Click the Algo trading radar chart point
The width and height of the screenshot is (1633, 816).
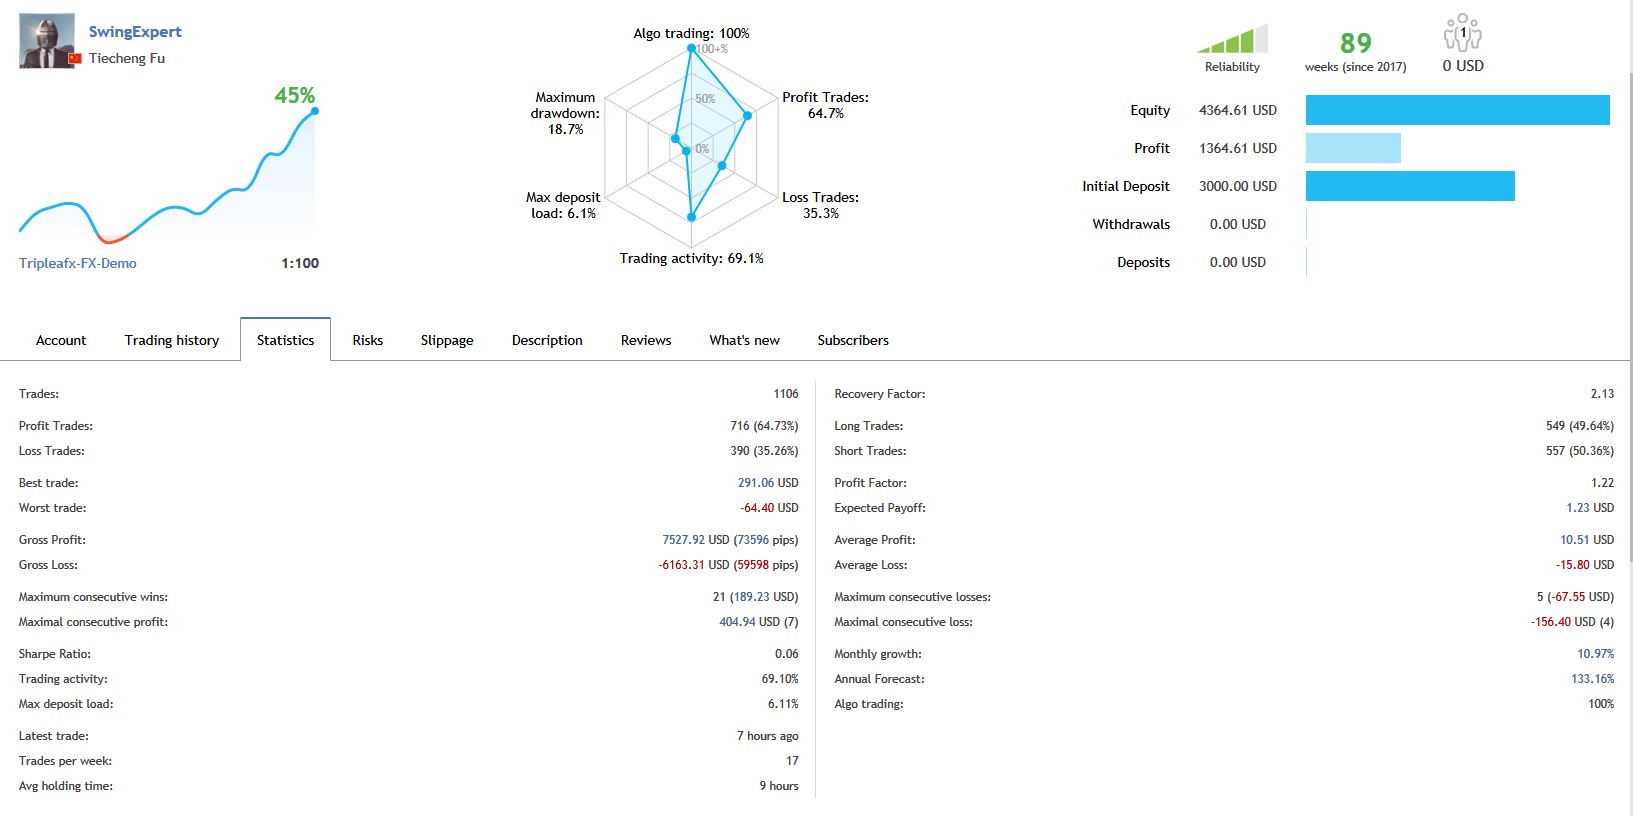pos(690,48)
